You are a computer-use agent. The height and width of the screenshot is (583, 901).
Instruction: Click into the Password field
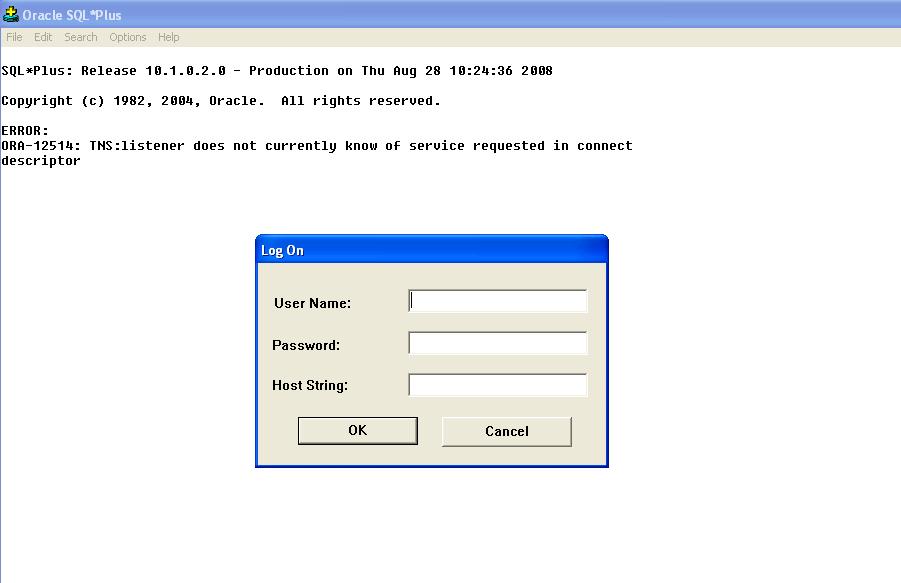[498, 343]
